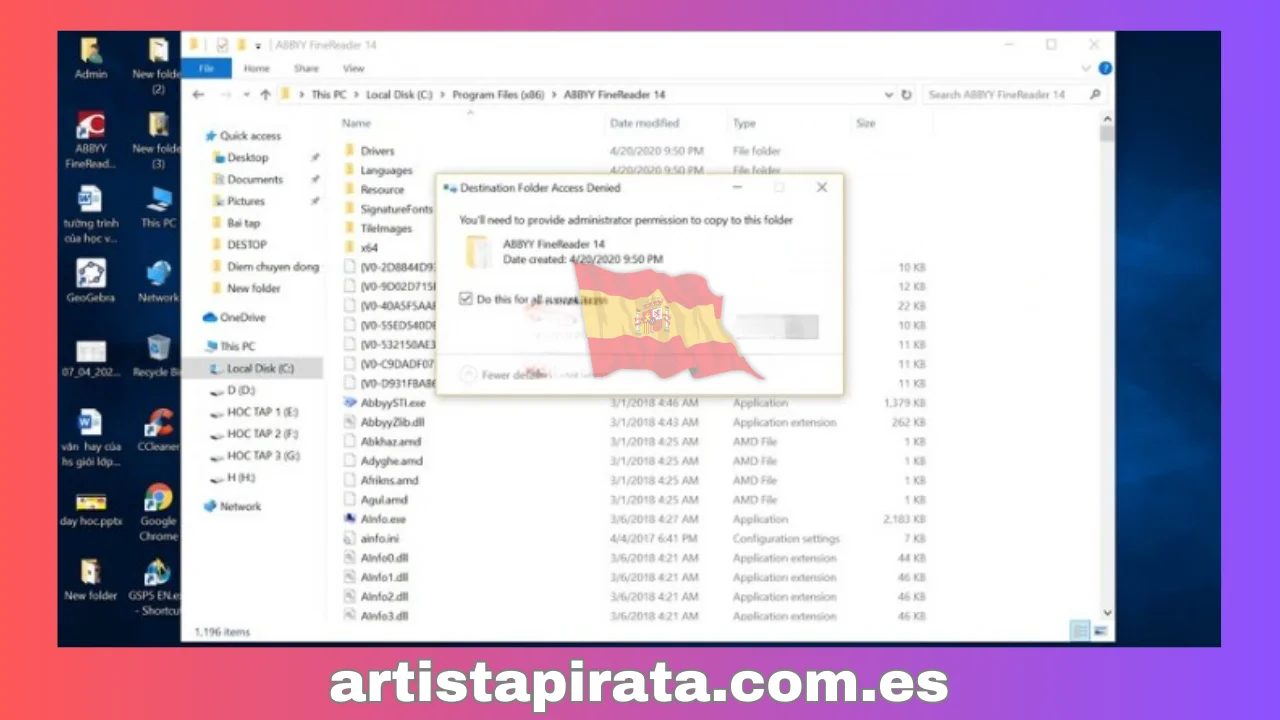Viewport: 1280px width, 720px height.
Task: Go to Local Disk (C:) in the breadcrumb
Action: tap(400, 95)
